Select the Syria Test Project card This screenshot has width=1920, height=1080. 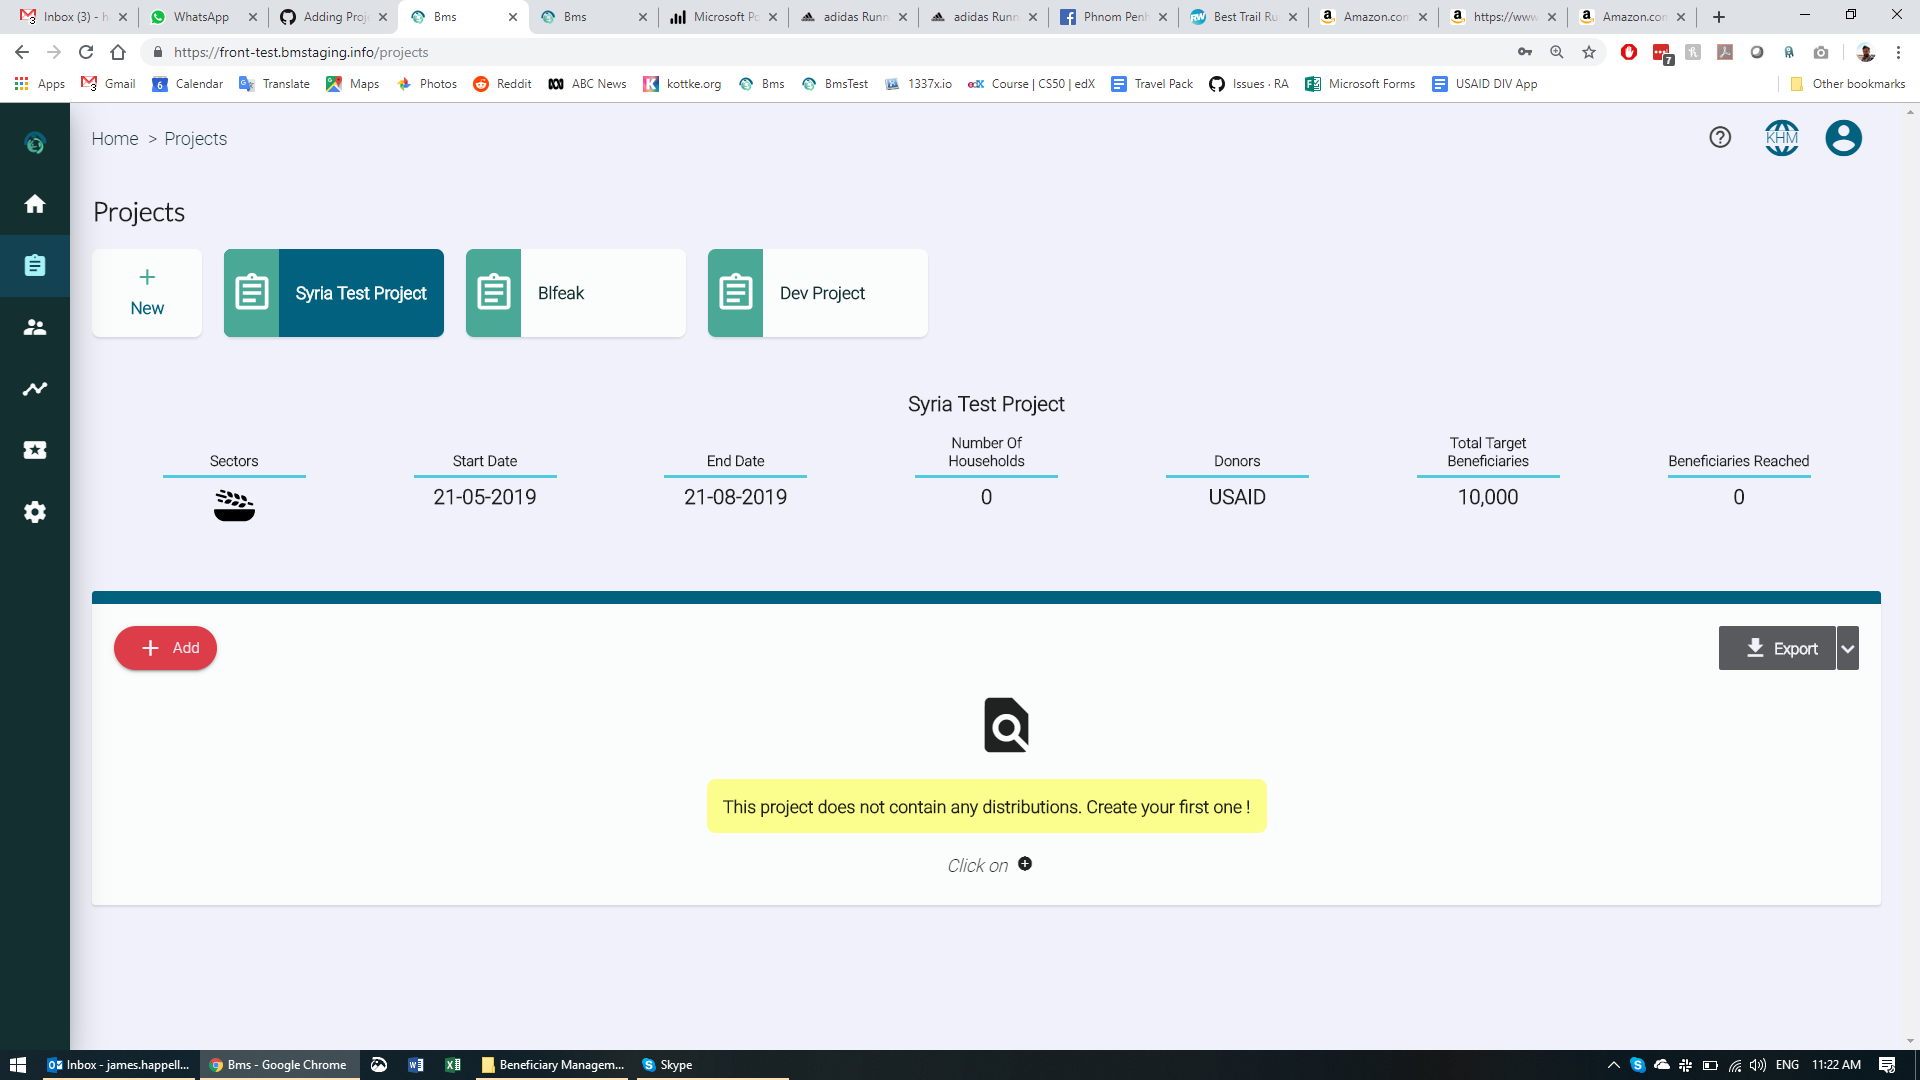click(x=334, y=293)
